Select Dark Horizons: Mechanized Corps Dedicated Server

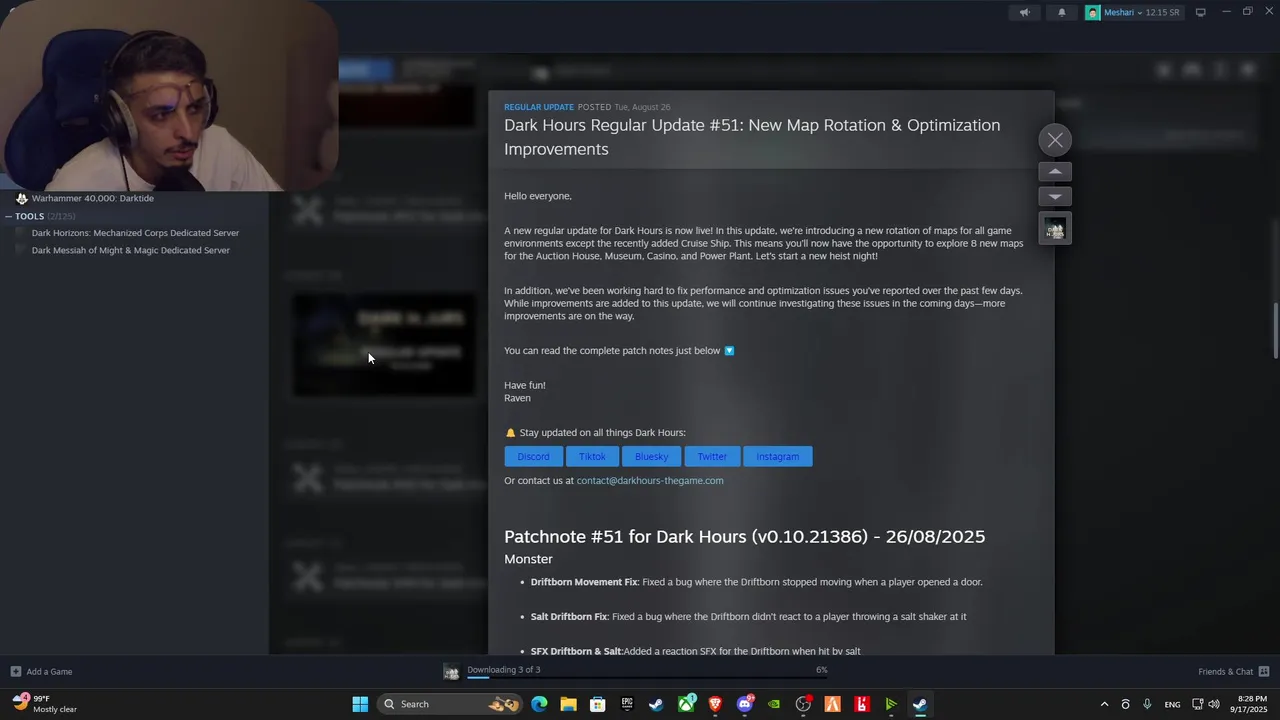pyautogui.click(x=135, y=233)
